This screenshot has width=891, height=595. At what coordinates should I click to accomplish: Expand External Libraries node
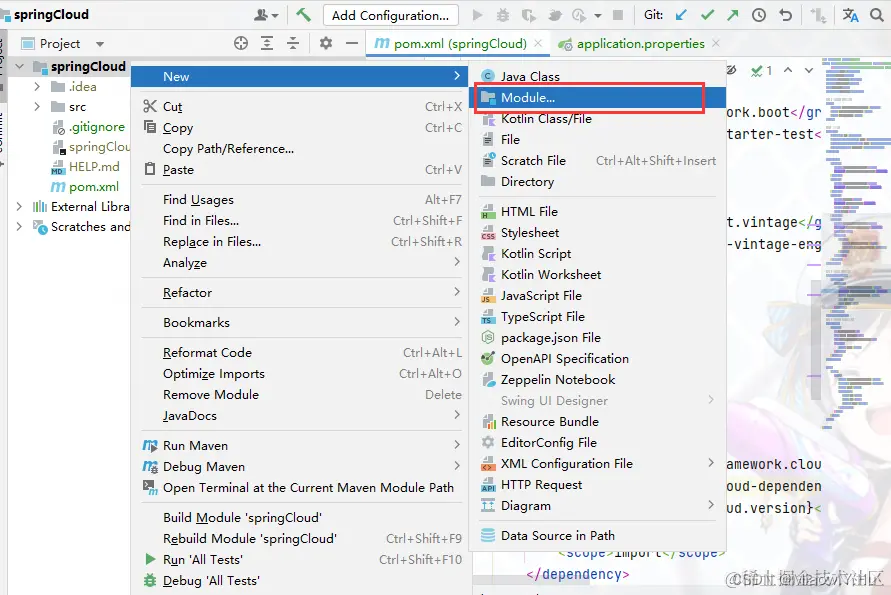pyautogui.click(x=19, y=206)
